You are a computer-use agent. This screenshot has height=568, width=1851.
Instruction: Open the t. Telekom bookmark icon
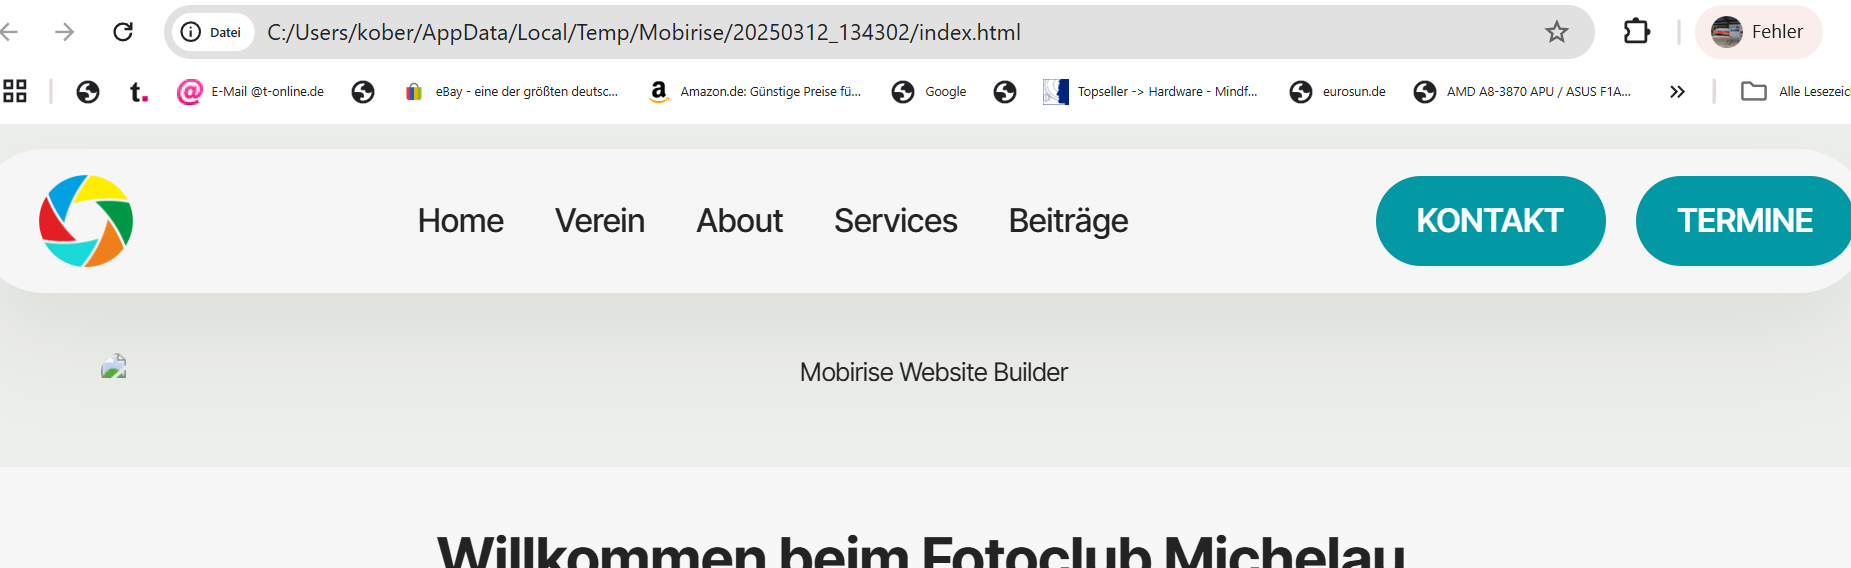pos(139,92)
